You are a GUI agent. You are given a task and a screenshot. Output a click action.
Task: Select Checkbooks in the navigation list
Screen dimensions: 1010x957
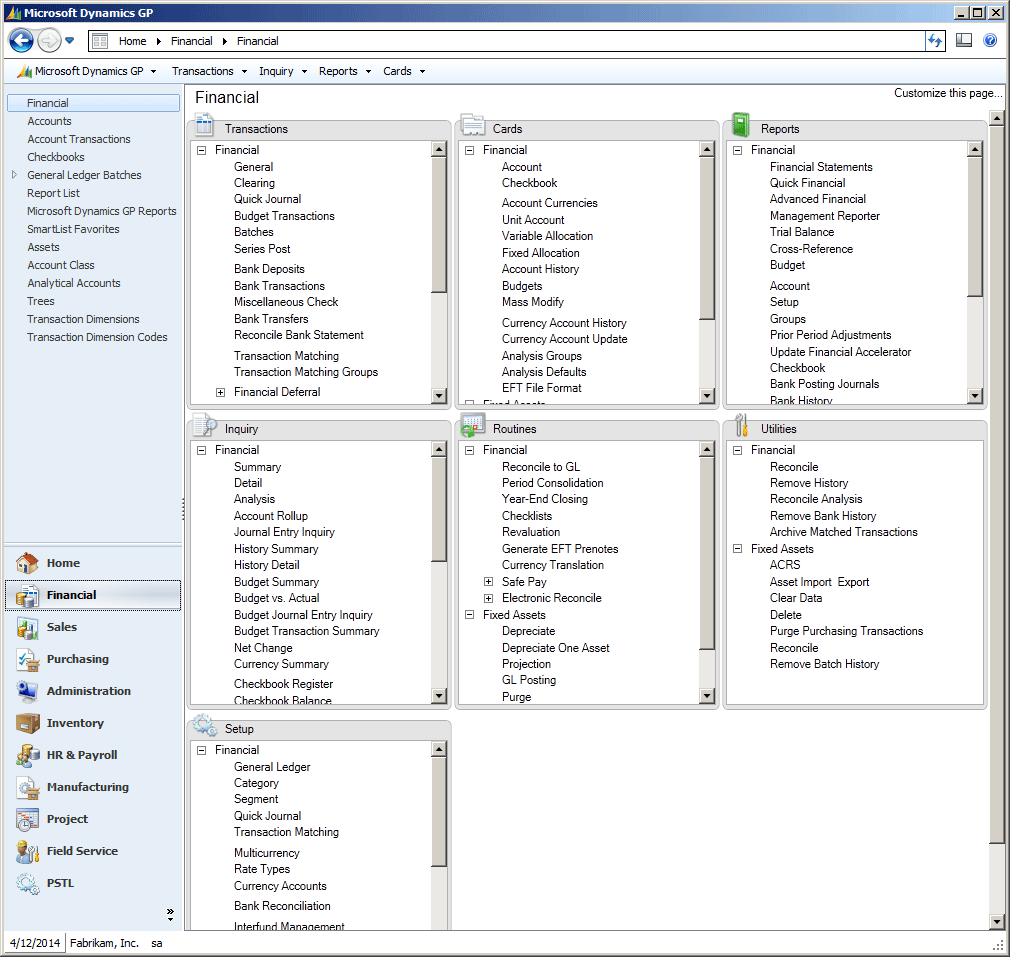[56, 157]
